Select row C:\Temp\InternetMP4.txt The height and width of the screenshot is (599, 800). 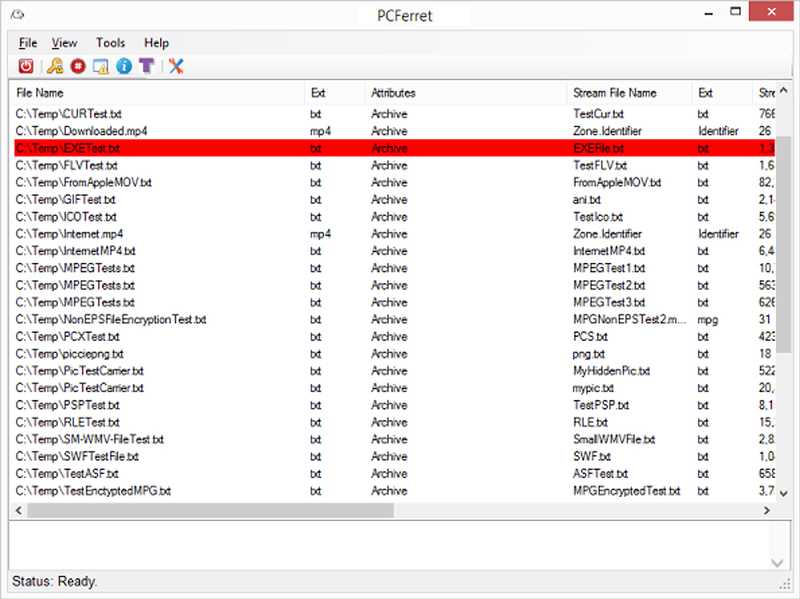point(394,251)
